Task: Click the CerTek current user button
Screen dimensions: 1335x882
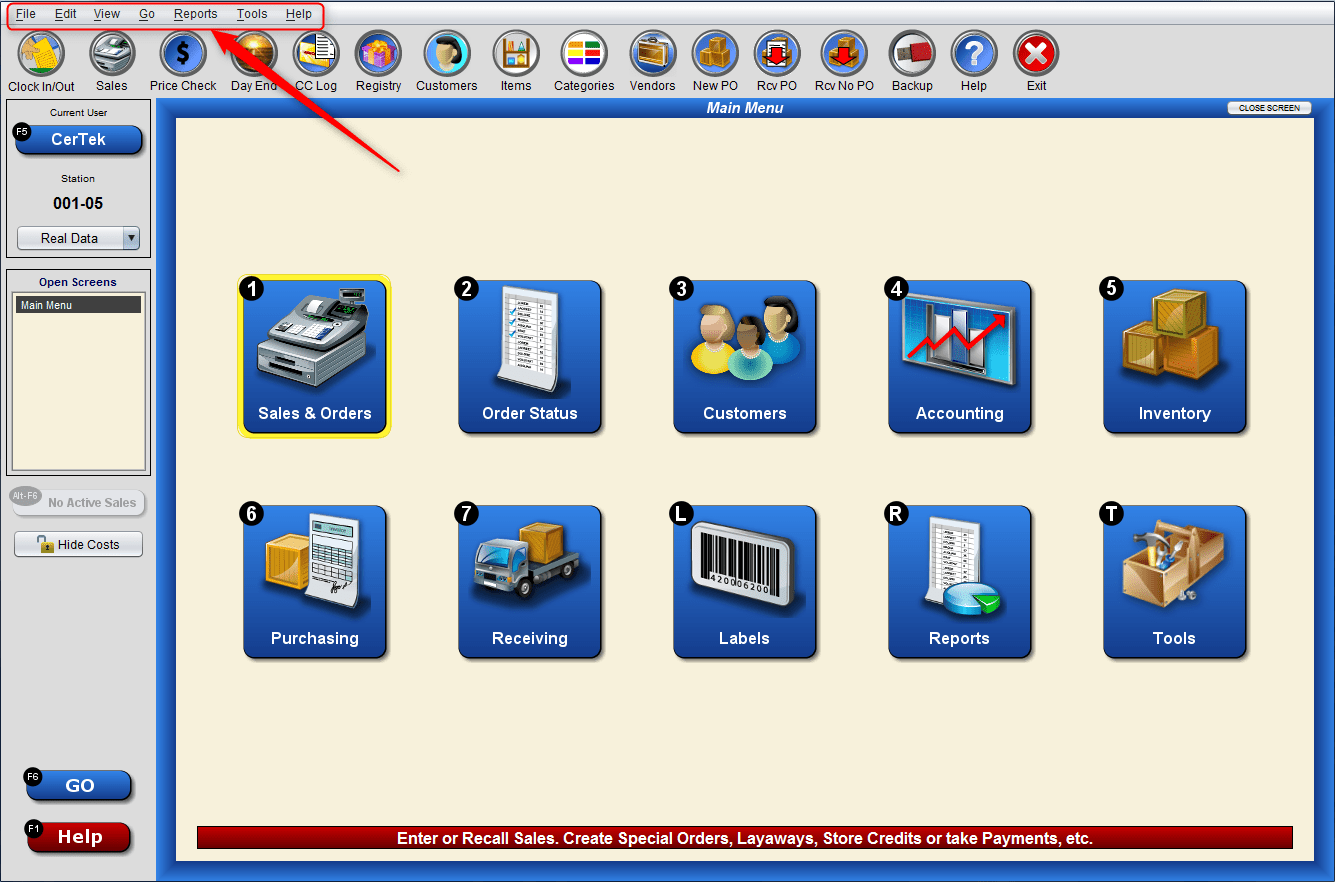Action: [x=77, y=140]
